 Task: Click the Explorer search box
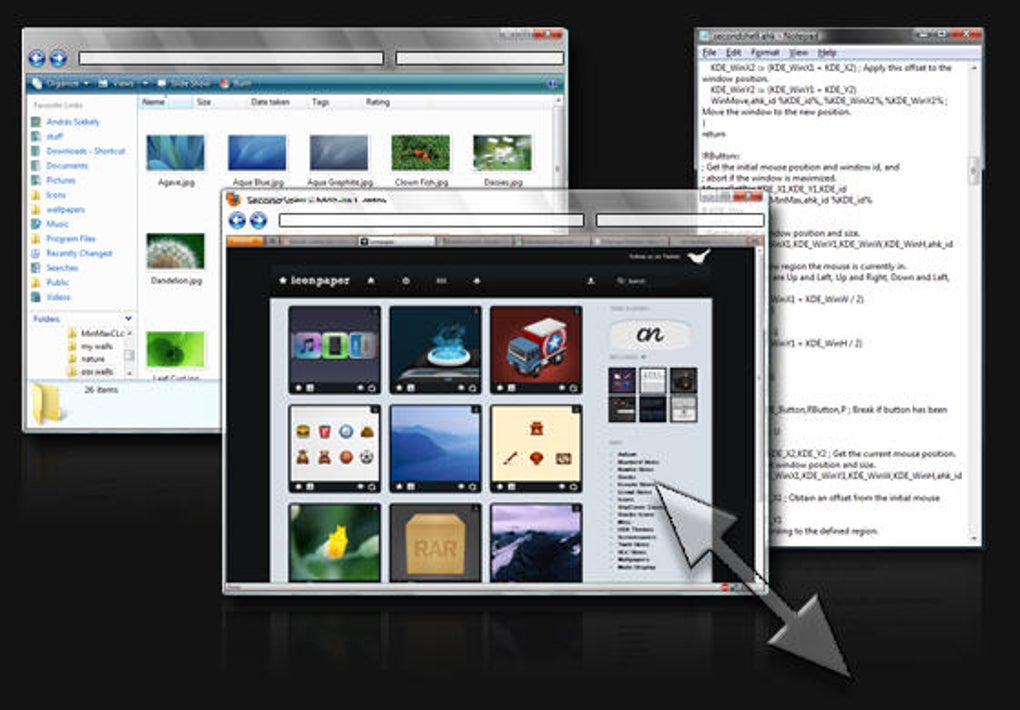click(479, 58)
